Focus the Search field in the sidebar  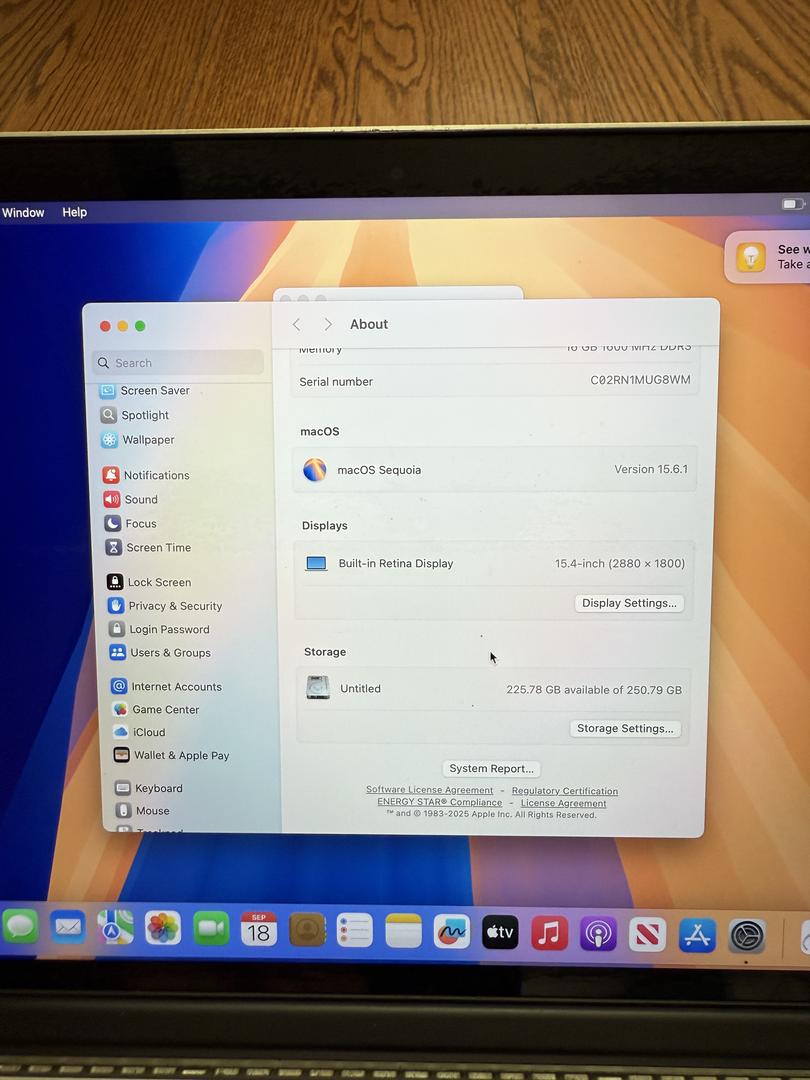point(178,362)
